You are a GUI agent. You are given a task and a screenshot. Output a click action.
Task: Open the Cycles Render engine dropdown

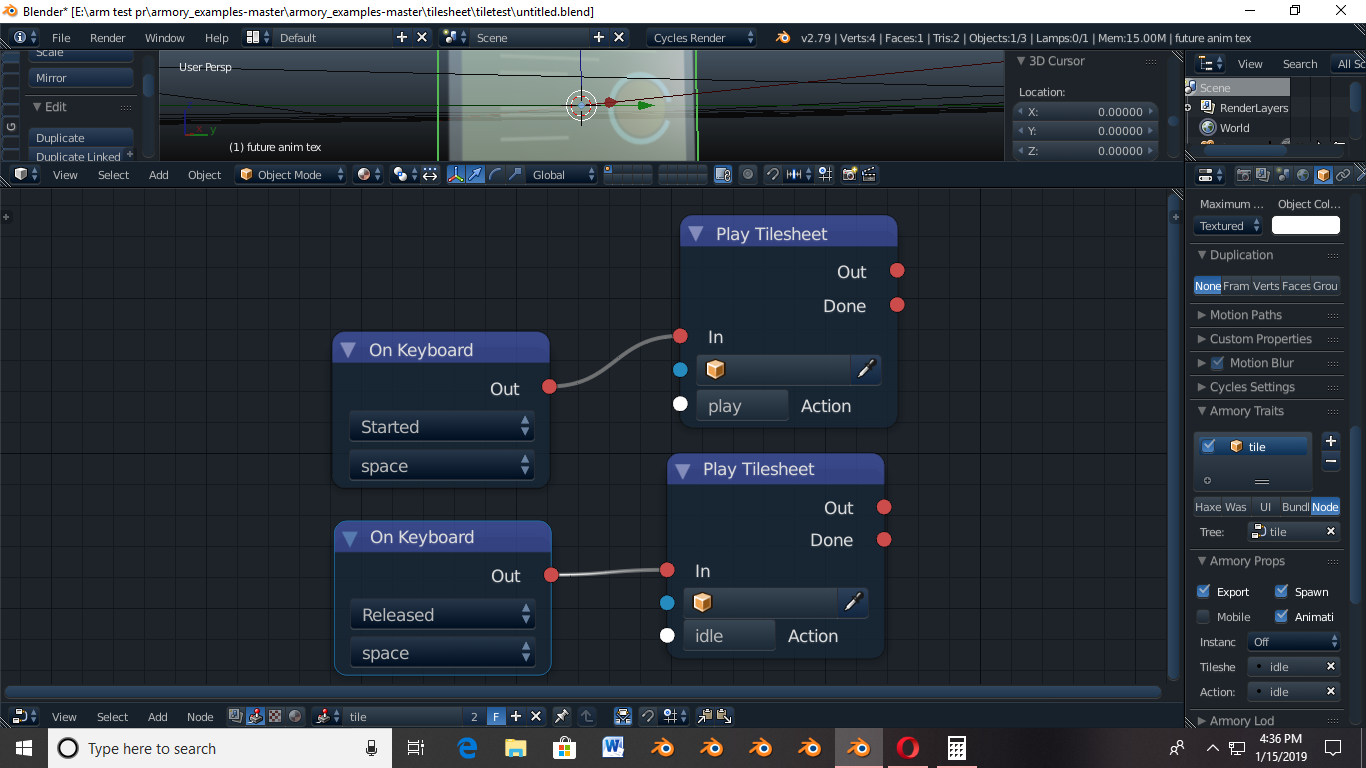coord(702,37)
